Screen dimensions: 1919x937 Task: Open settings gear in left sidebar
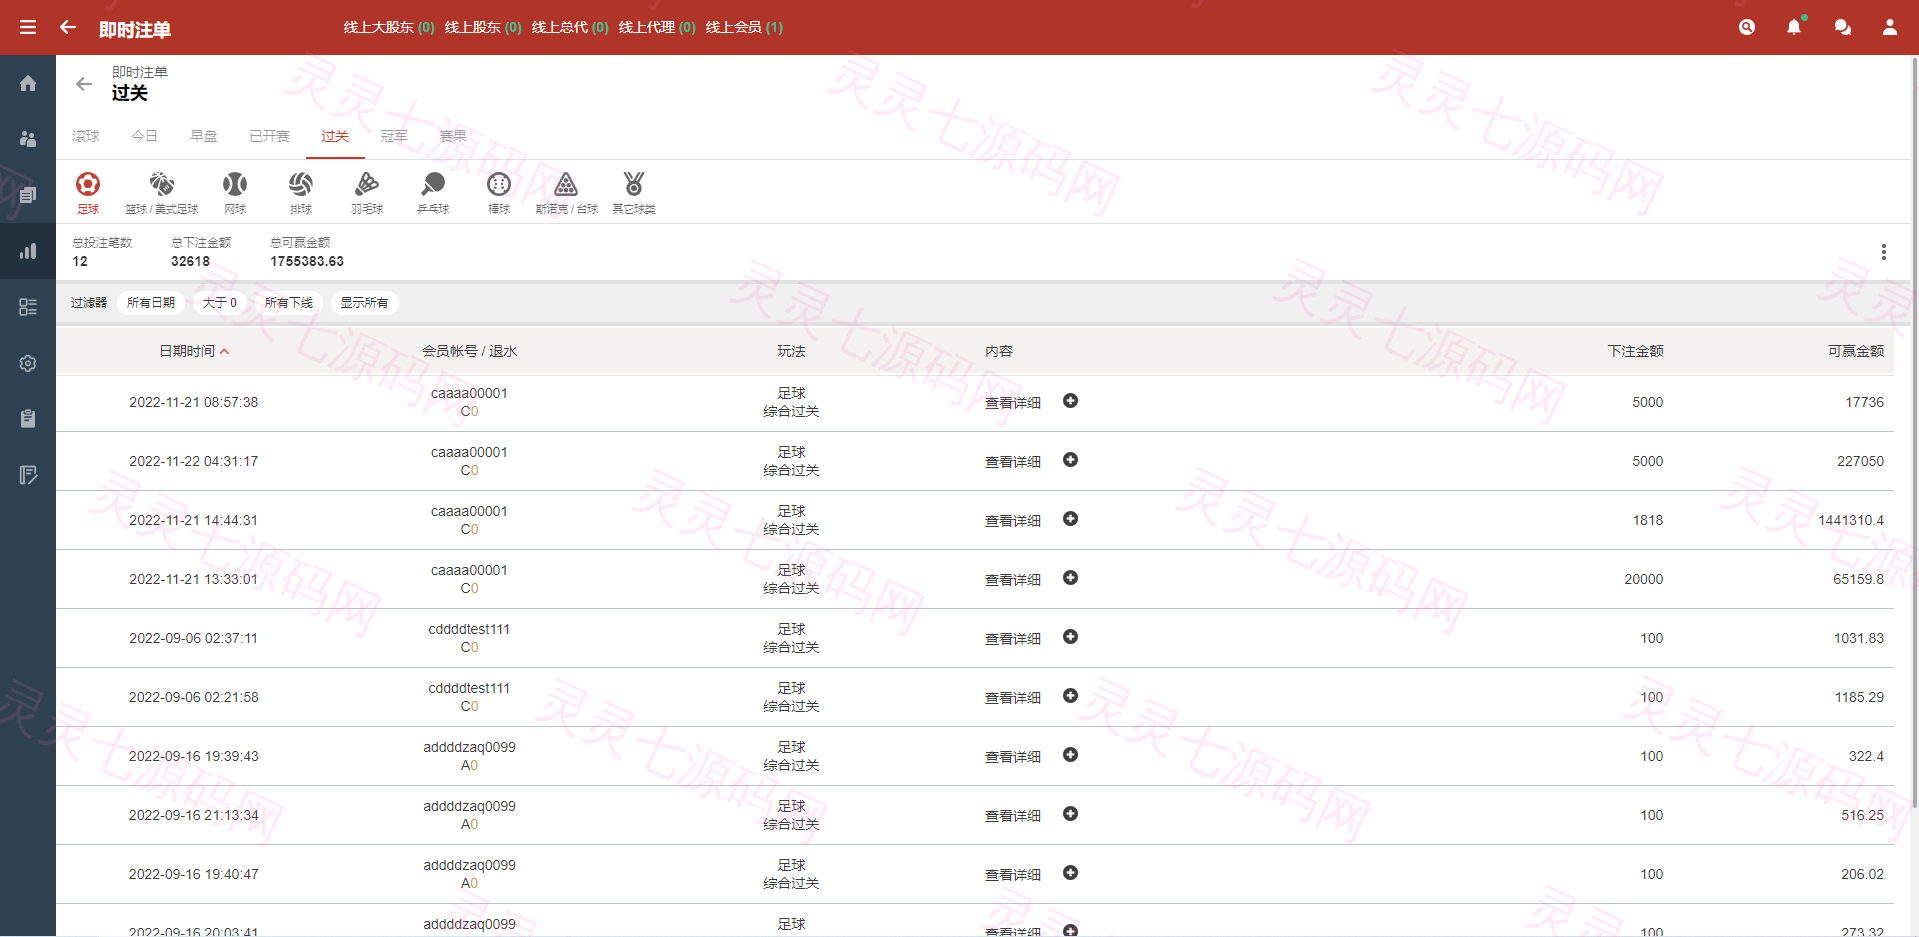(28, 363)
